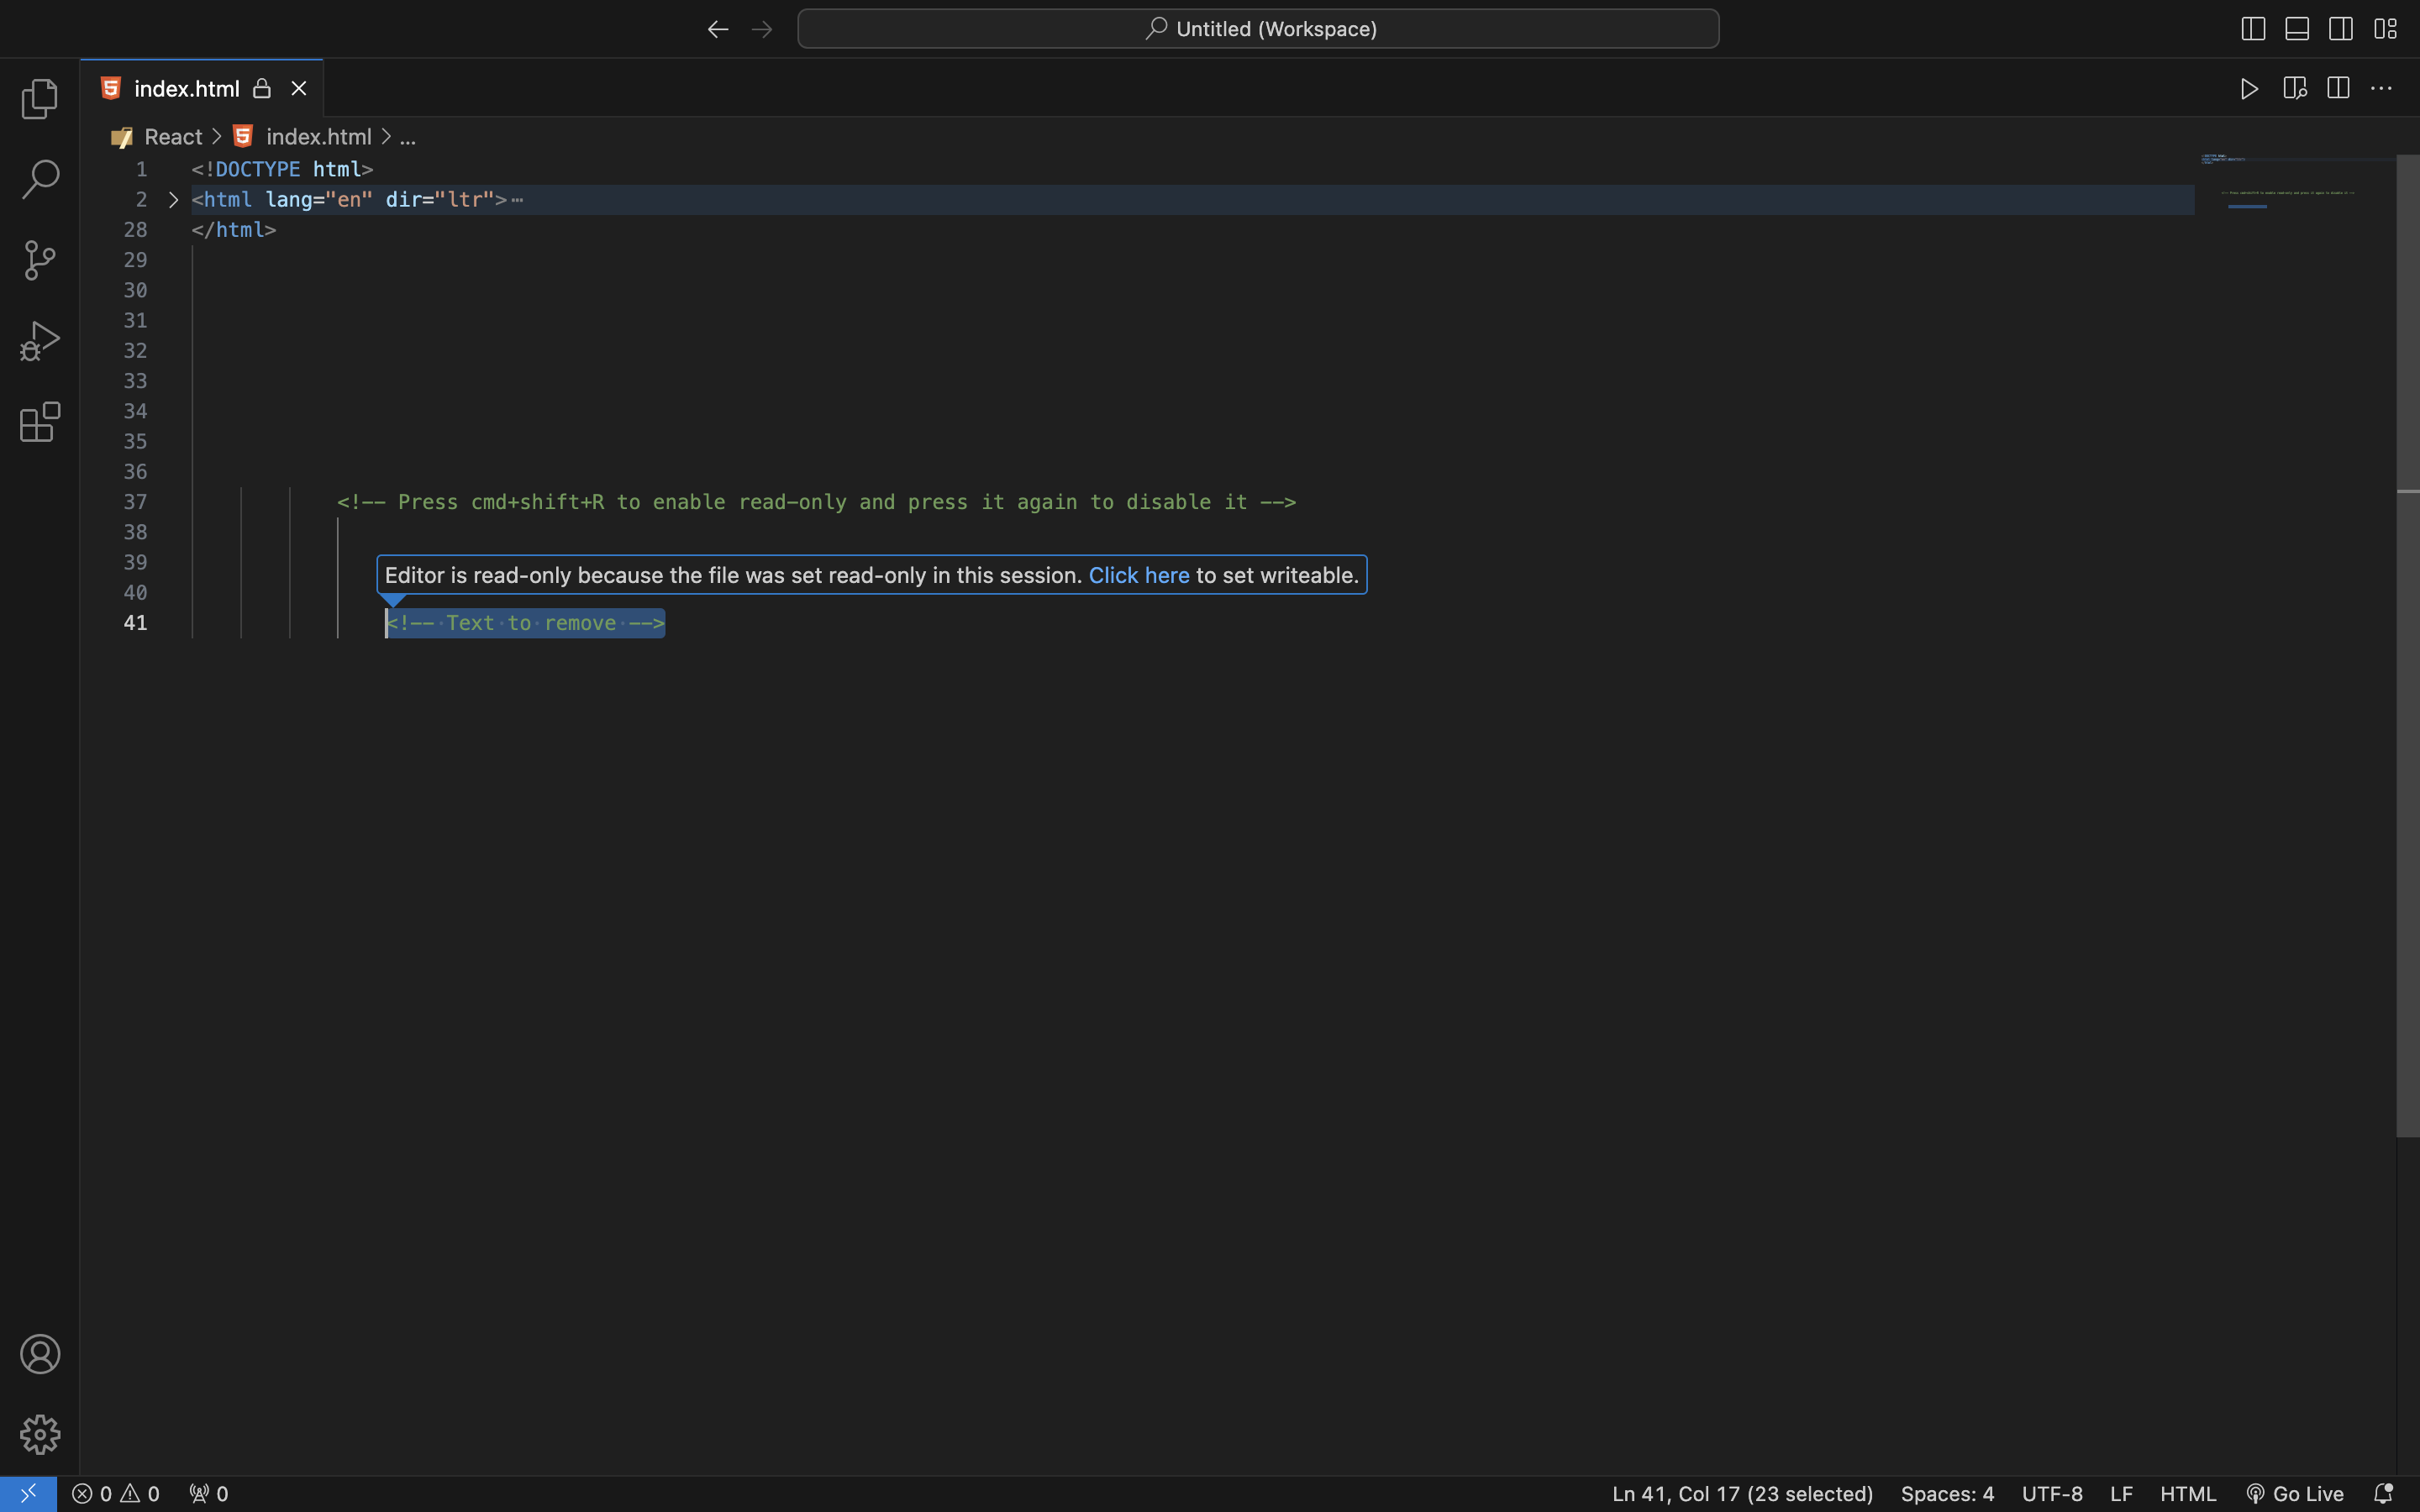This screenshot has height=1512, width=2420.
Task: Open the Search view
Action: [x=40, y=180]
